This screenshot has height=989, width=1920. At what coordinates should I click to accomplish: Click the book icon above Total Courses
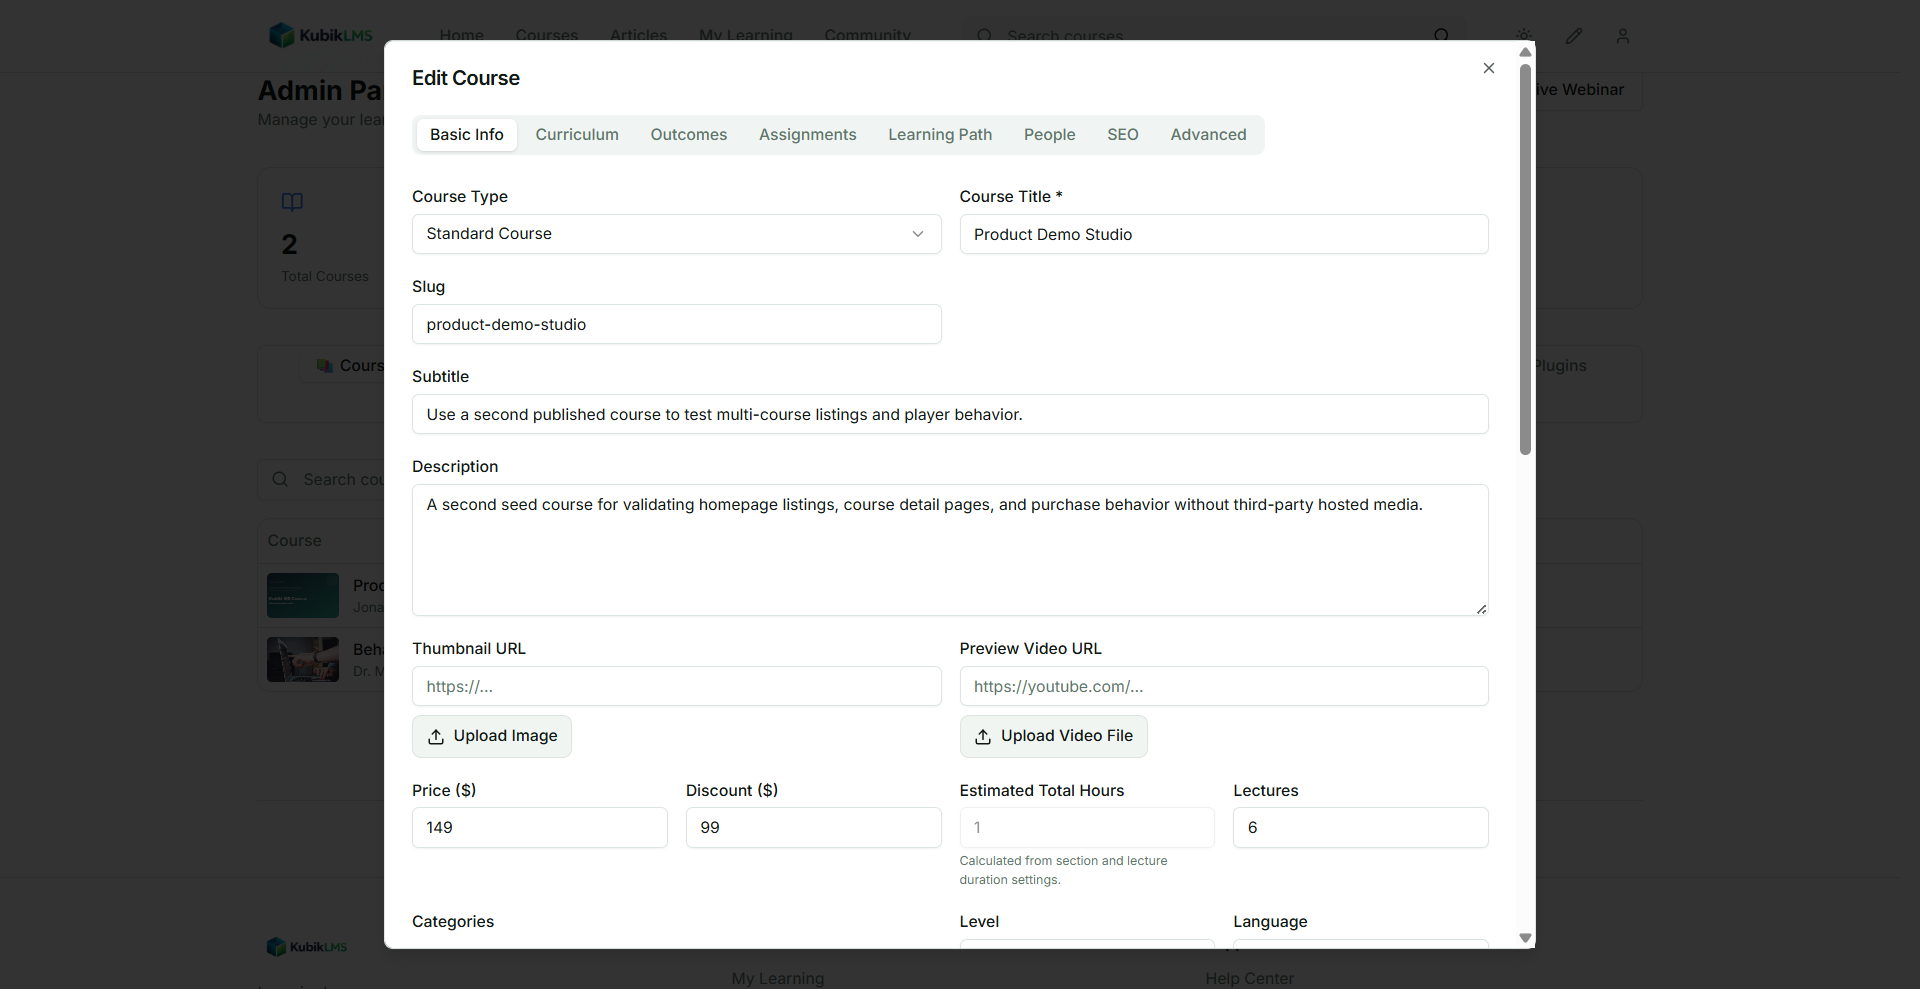click(292, 202)
